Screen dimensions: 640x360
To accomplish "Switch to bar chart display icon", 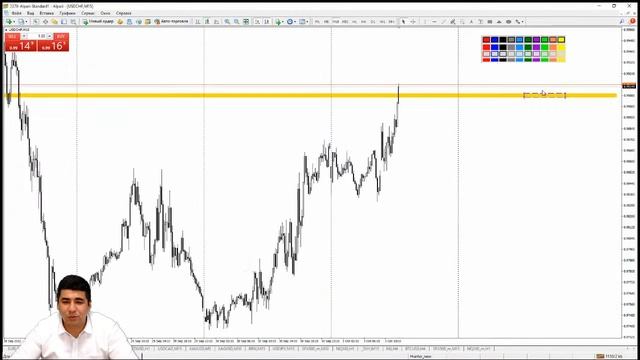I will [198, 22].
